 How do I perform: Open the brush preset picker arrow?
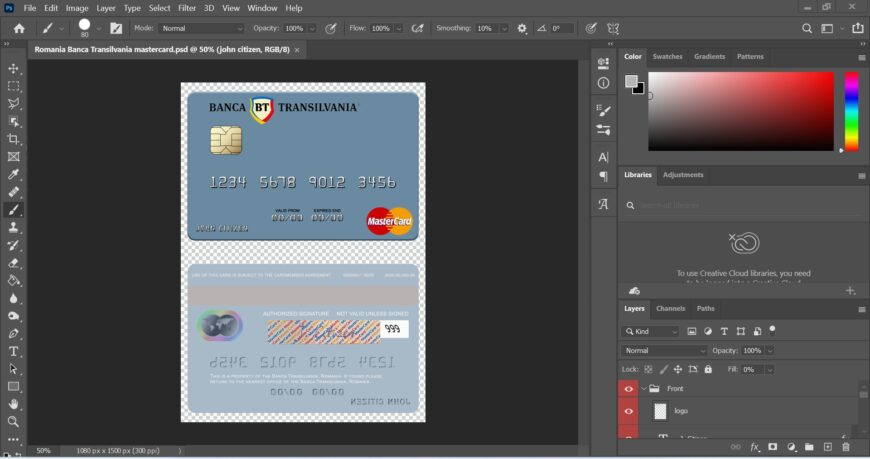(99, 28)
